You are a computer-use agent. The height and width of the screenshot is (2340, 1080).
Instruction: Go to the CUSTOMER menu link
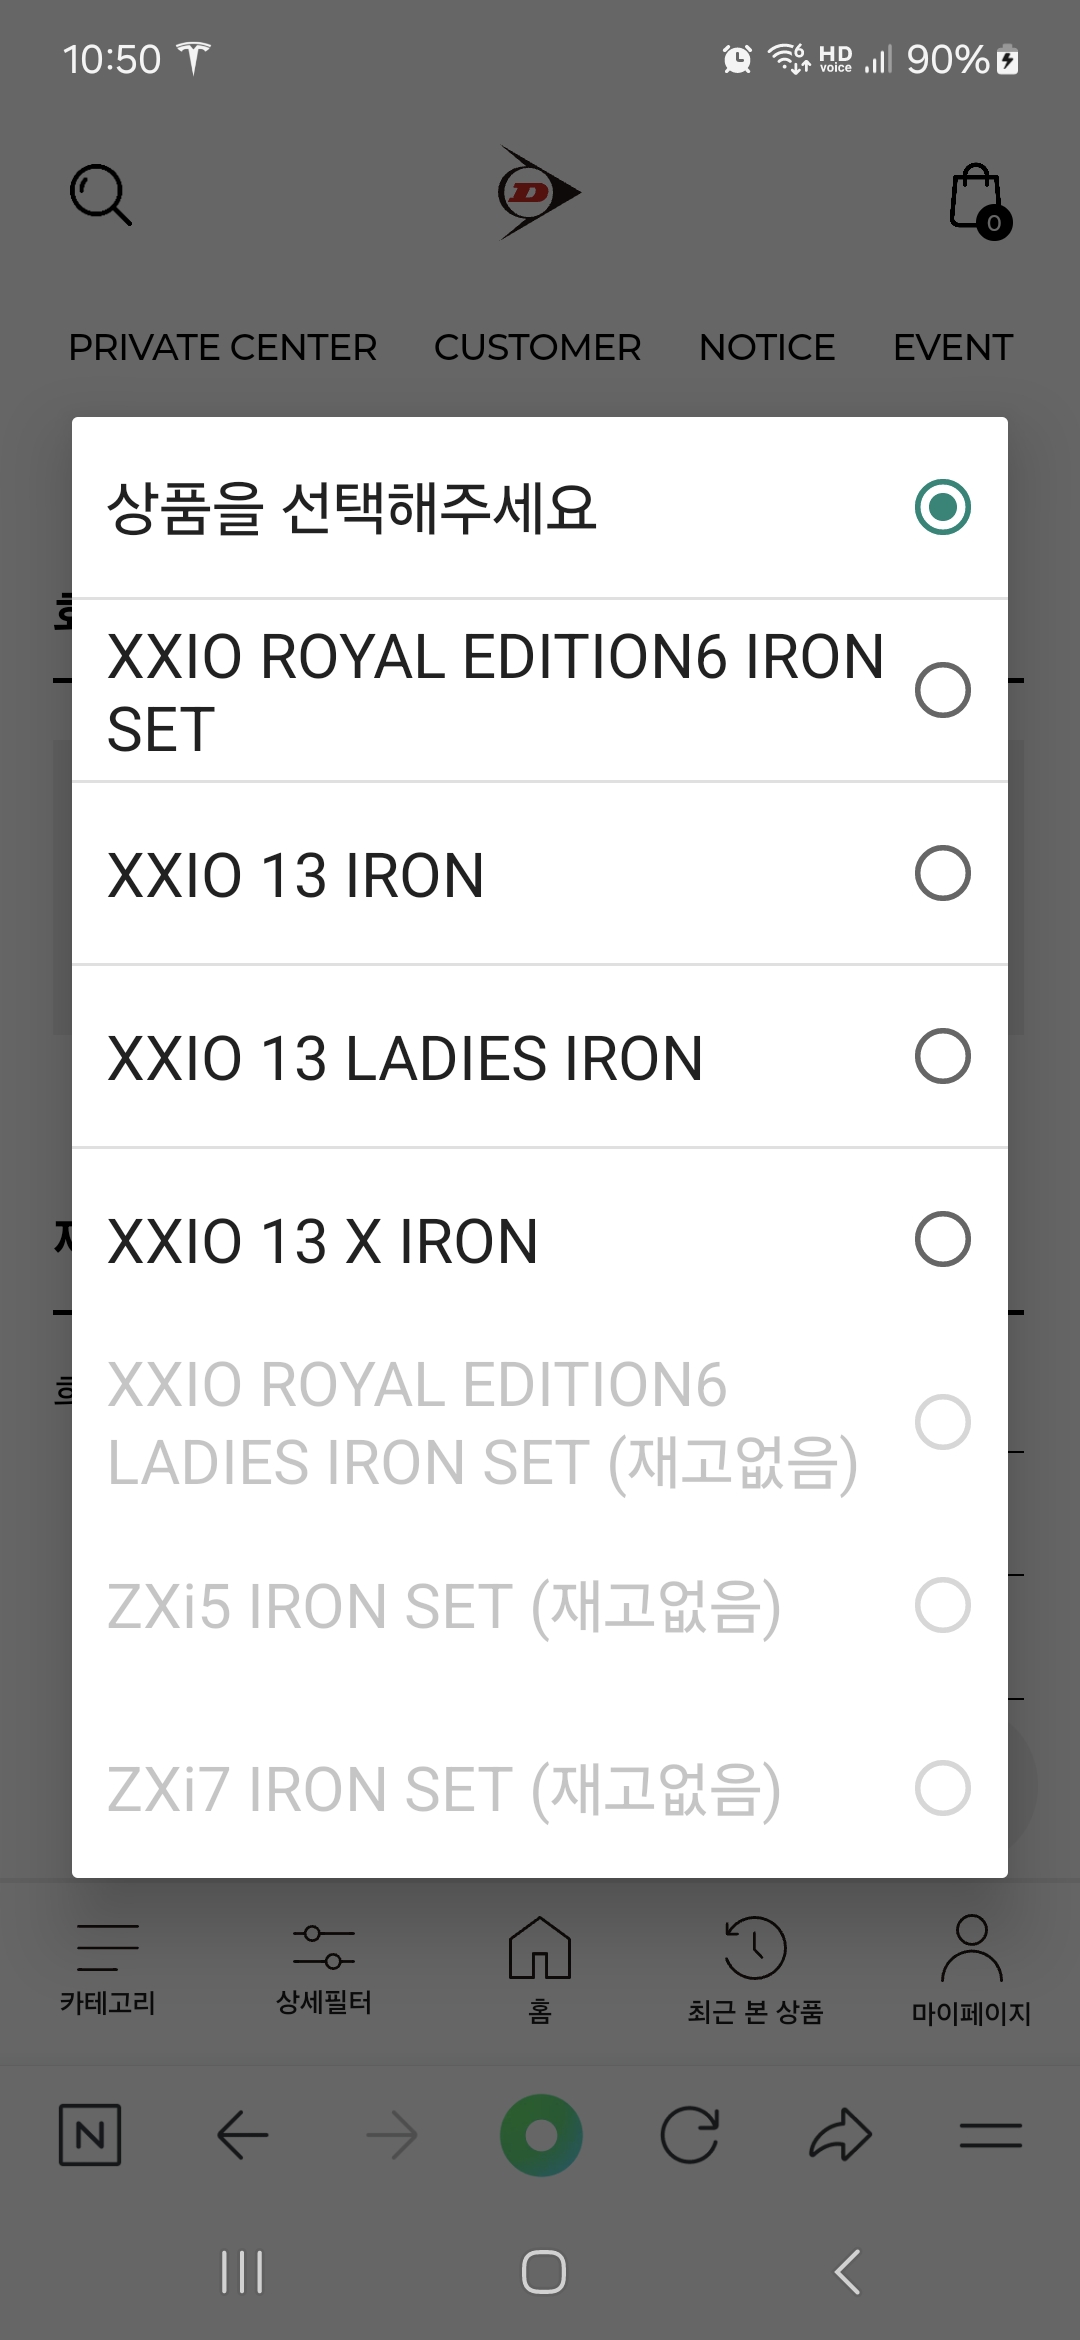click(x=537, y=347)
